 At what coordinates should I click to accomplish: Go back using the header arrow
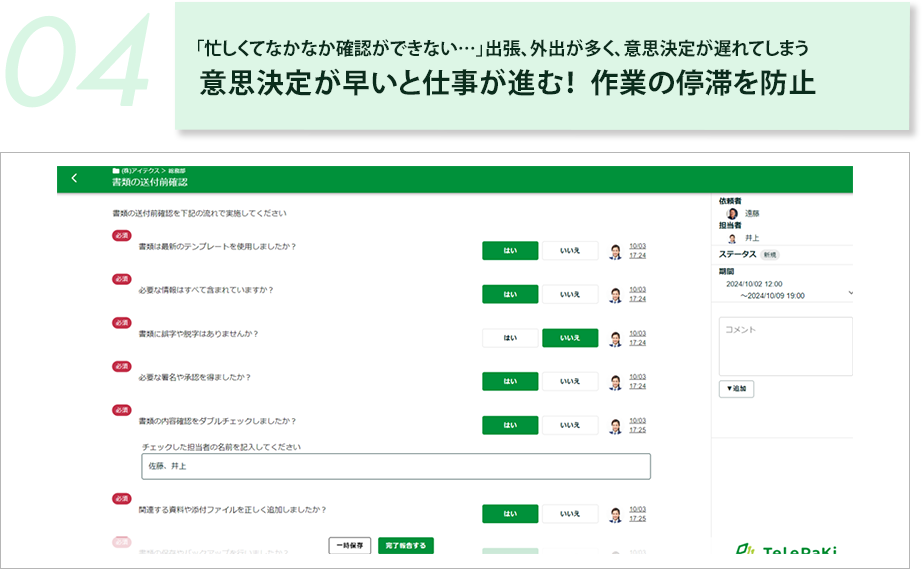[x=74, y=178]
